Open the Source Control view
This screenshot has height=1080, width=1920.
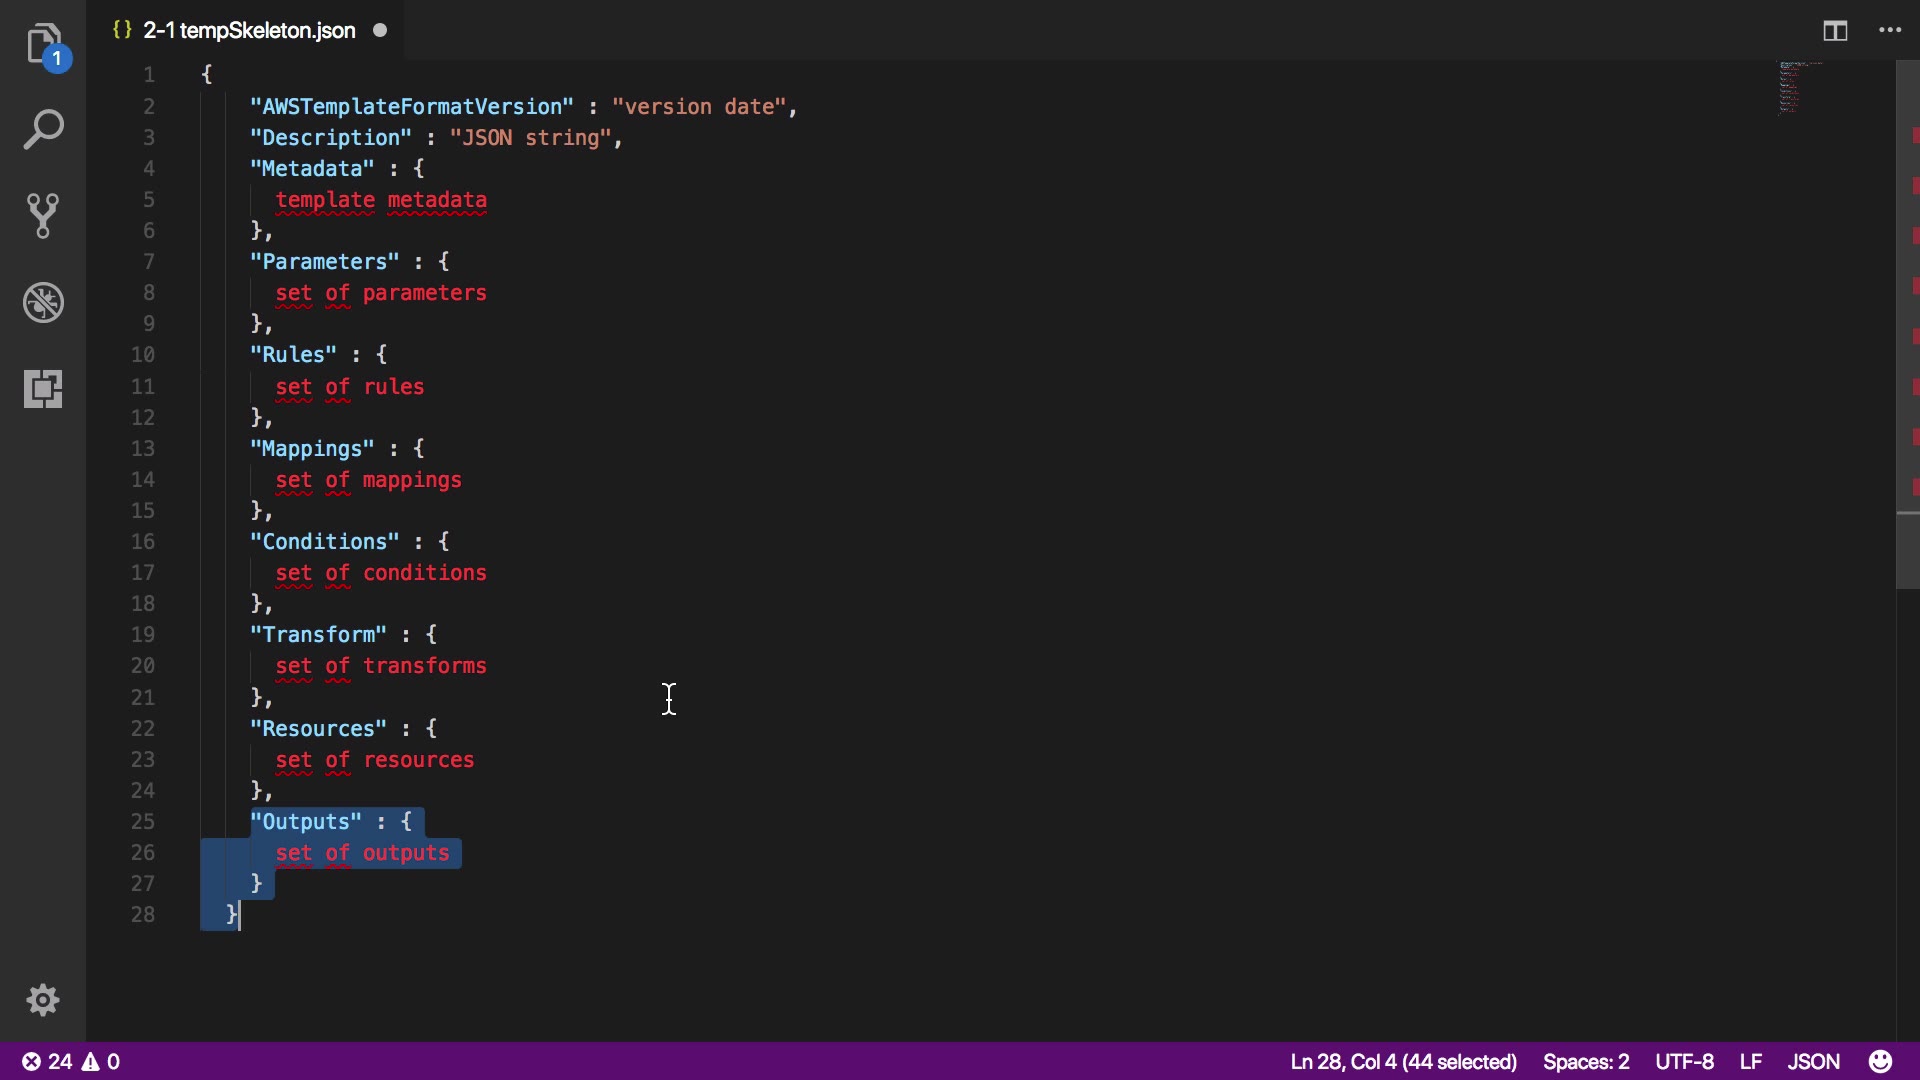pyautogui.click(x=43, y=215)
